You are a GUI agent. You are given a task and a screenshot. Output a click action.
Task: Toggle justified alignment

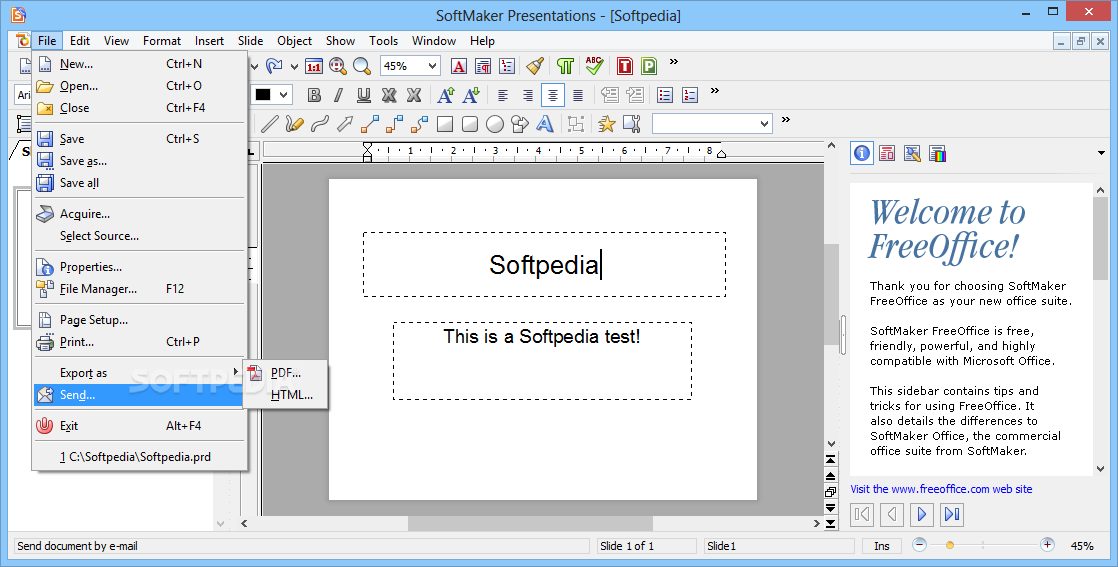tap(578, 95)
